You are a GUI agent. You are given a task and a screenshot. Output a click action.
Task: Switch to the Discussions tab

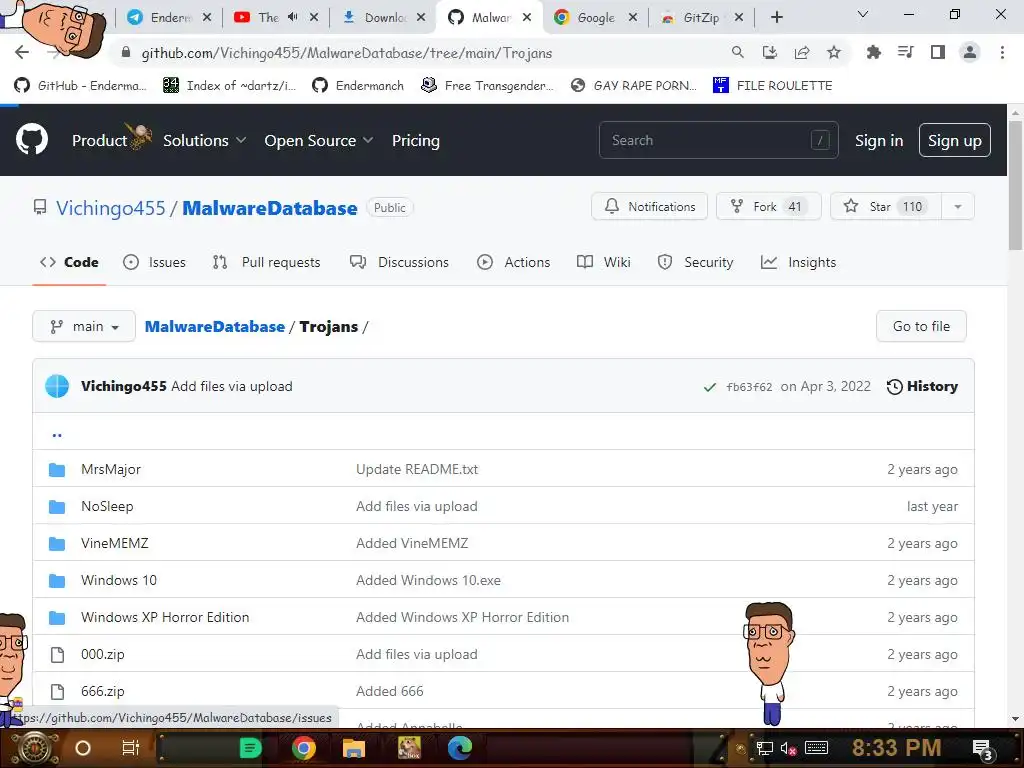tap(399, 262)
